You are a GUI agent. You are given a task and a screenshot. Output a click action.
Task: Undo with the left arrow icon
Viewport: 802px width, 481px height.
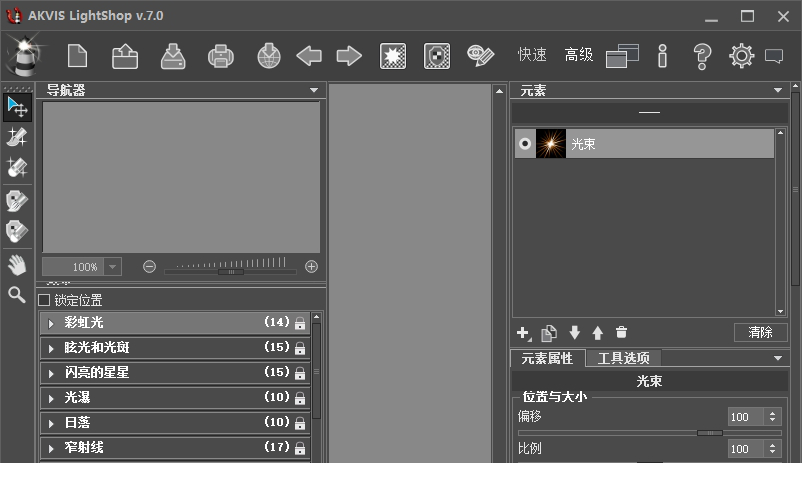[309, 56]
